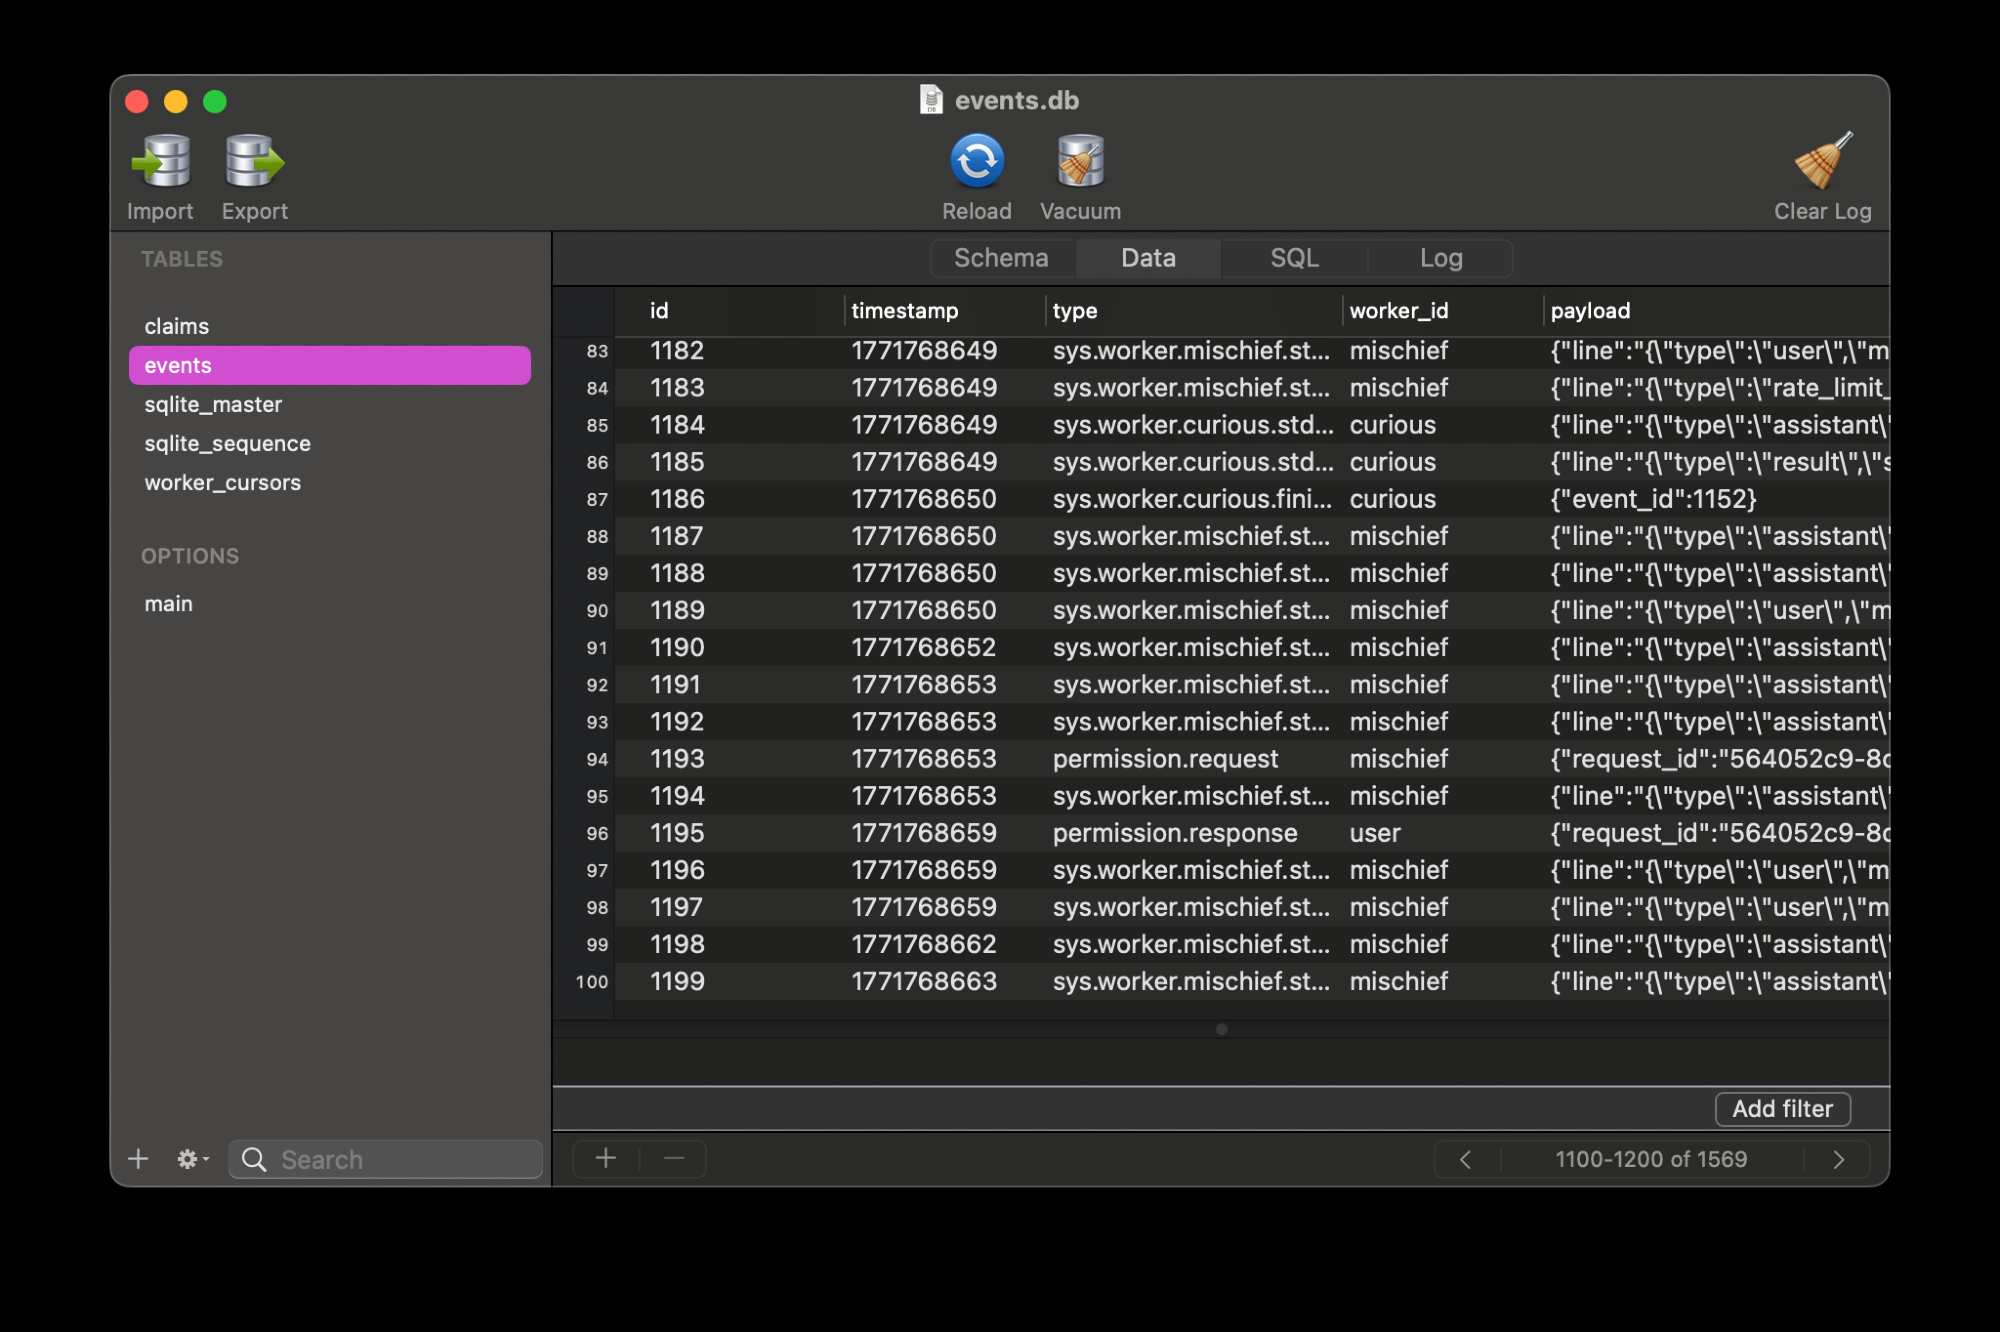
Task: Click the remove row minus button
Action: pyautogui.click(x=674, y=1159)
